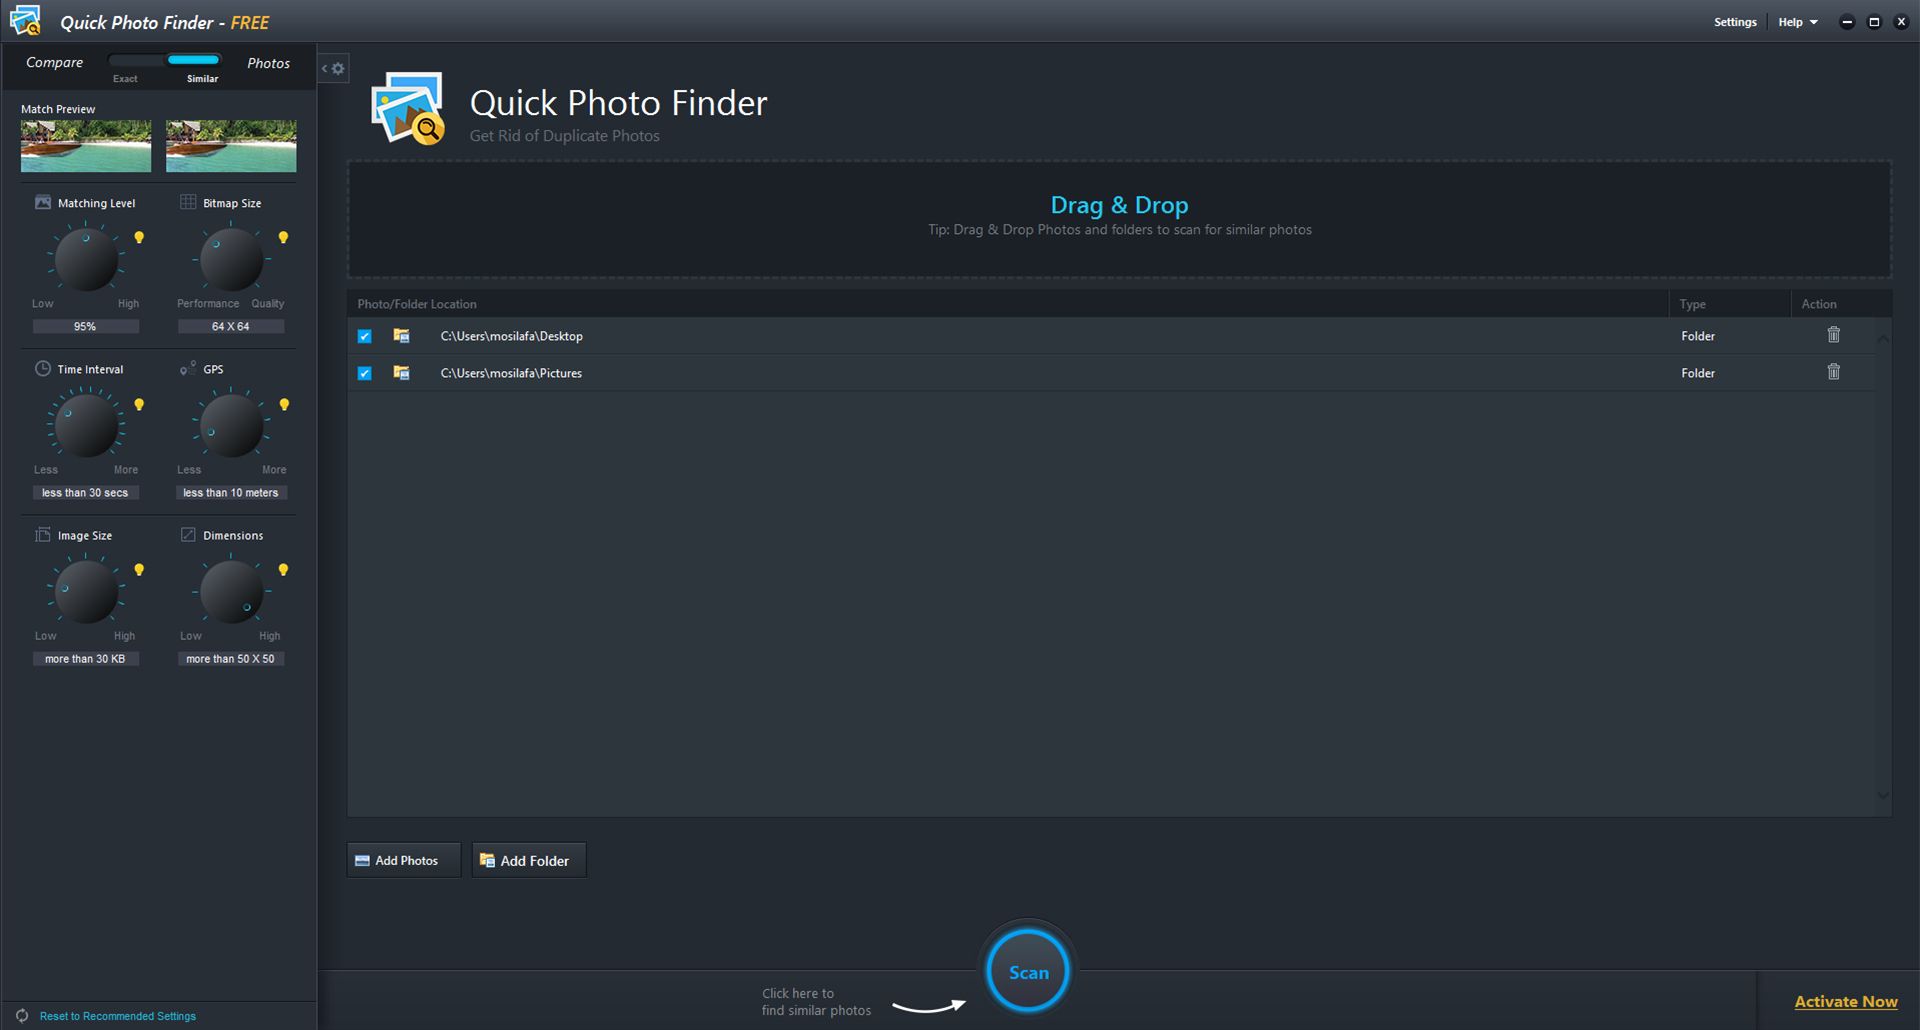The image size is (1920, 1030).
Task: Open the Help dropdown menu
Action: pyautogui.click(x=1797, y=22)
